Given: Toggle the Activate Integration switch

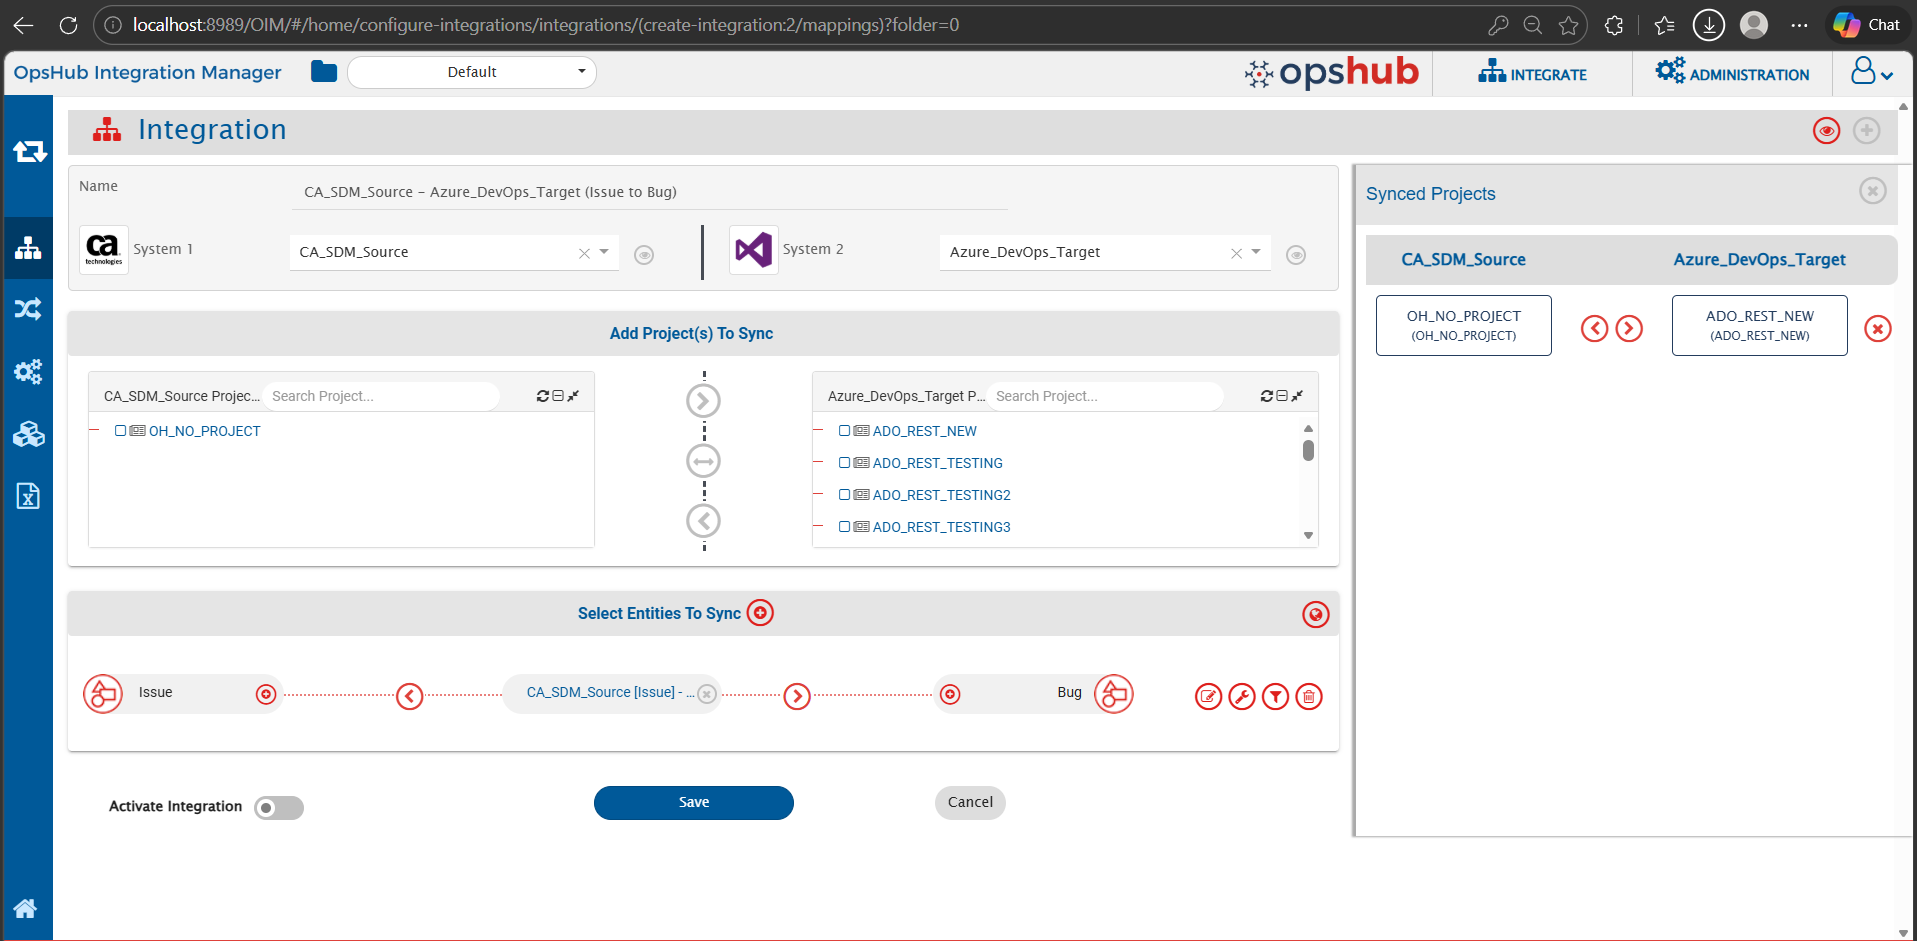Looking at the screenshot, I should (x=278, y=807).
